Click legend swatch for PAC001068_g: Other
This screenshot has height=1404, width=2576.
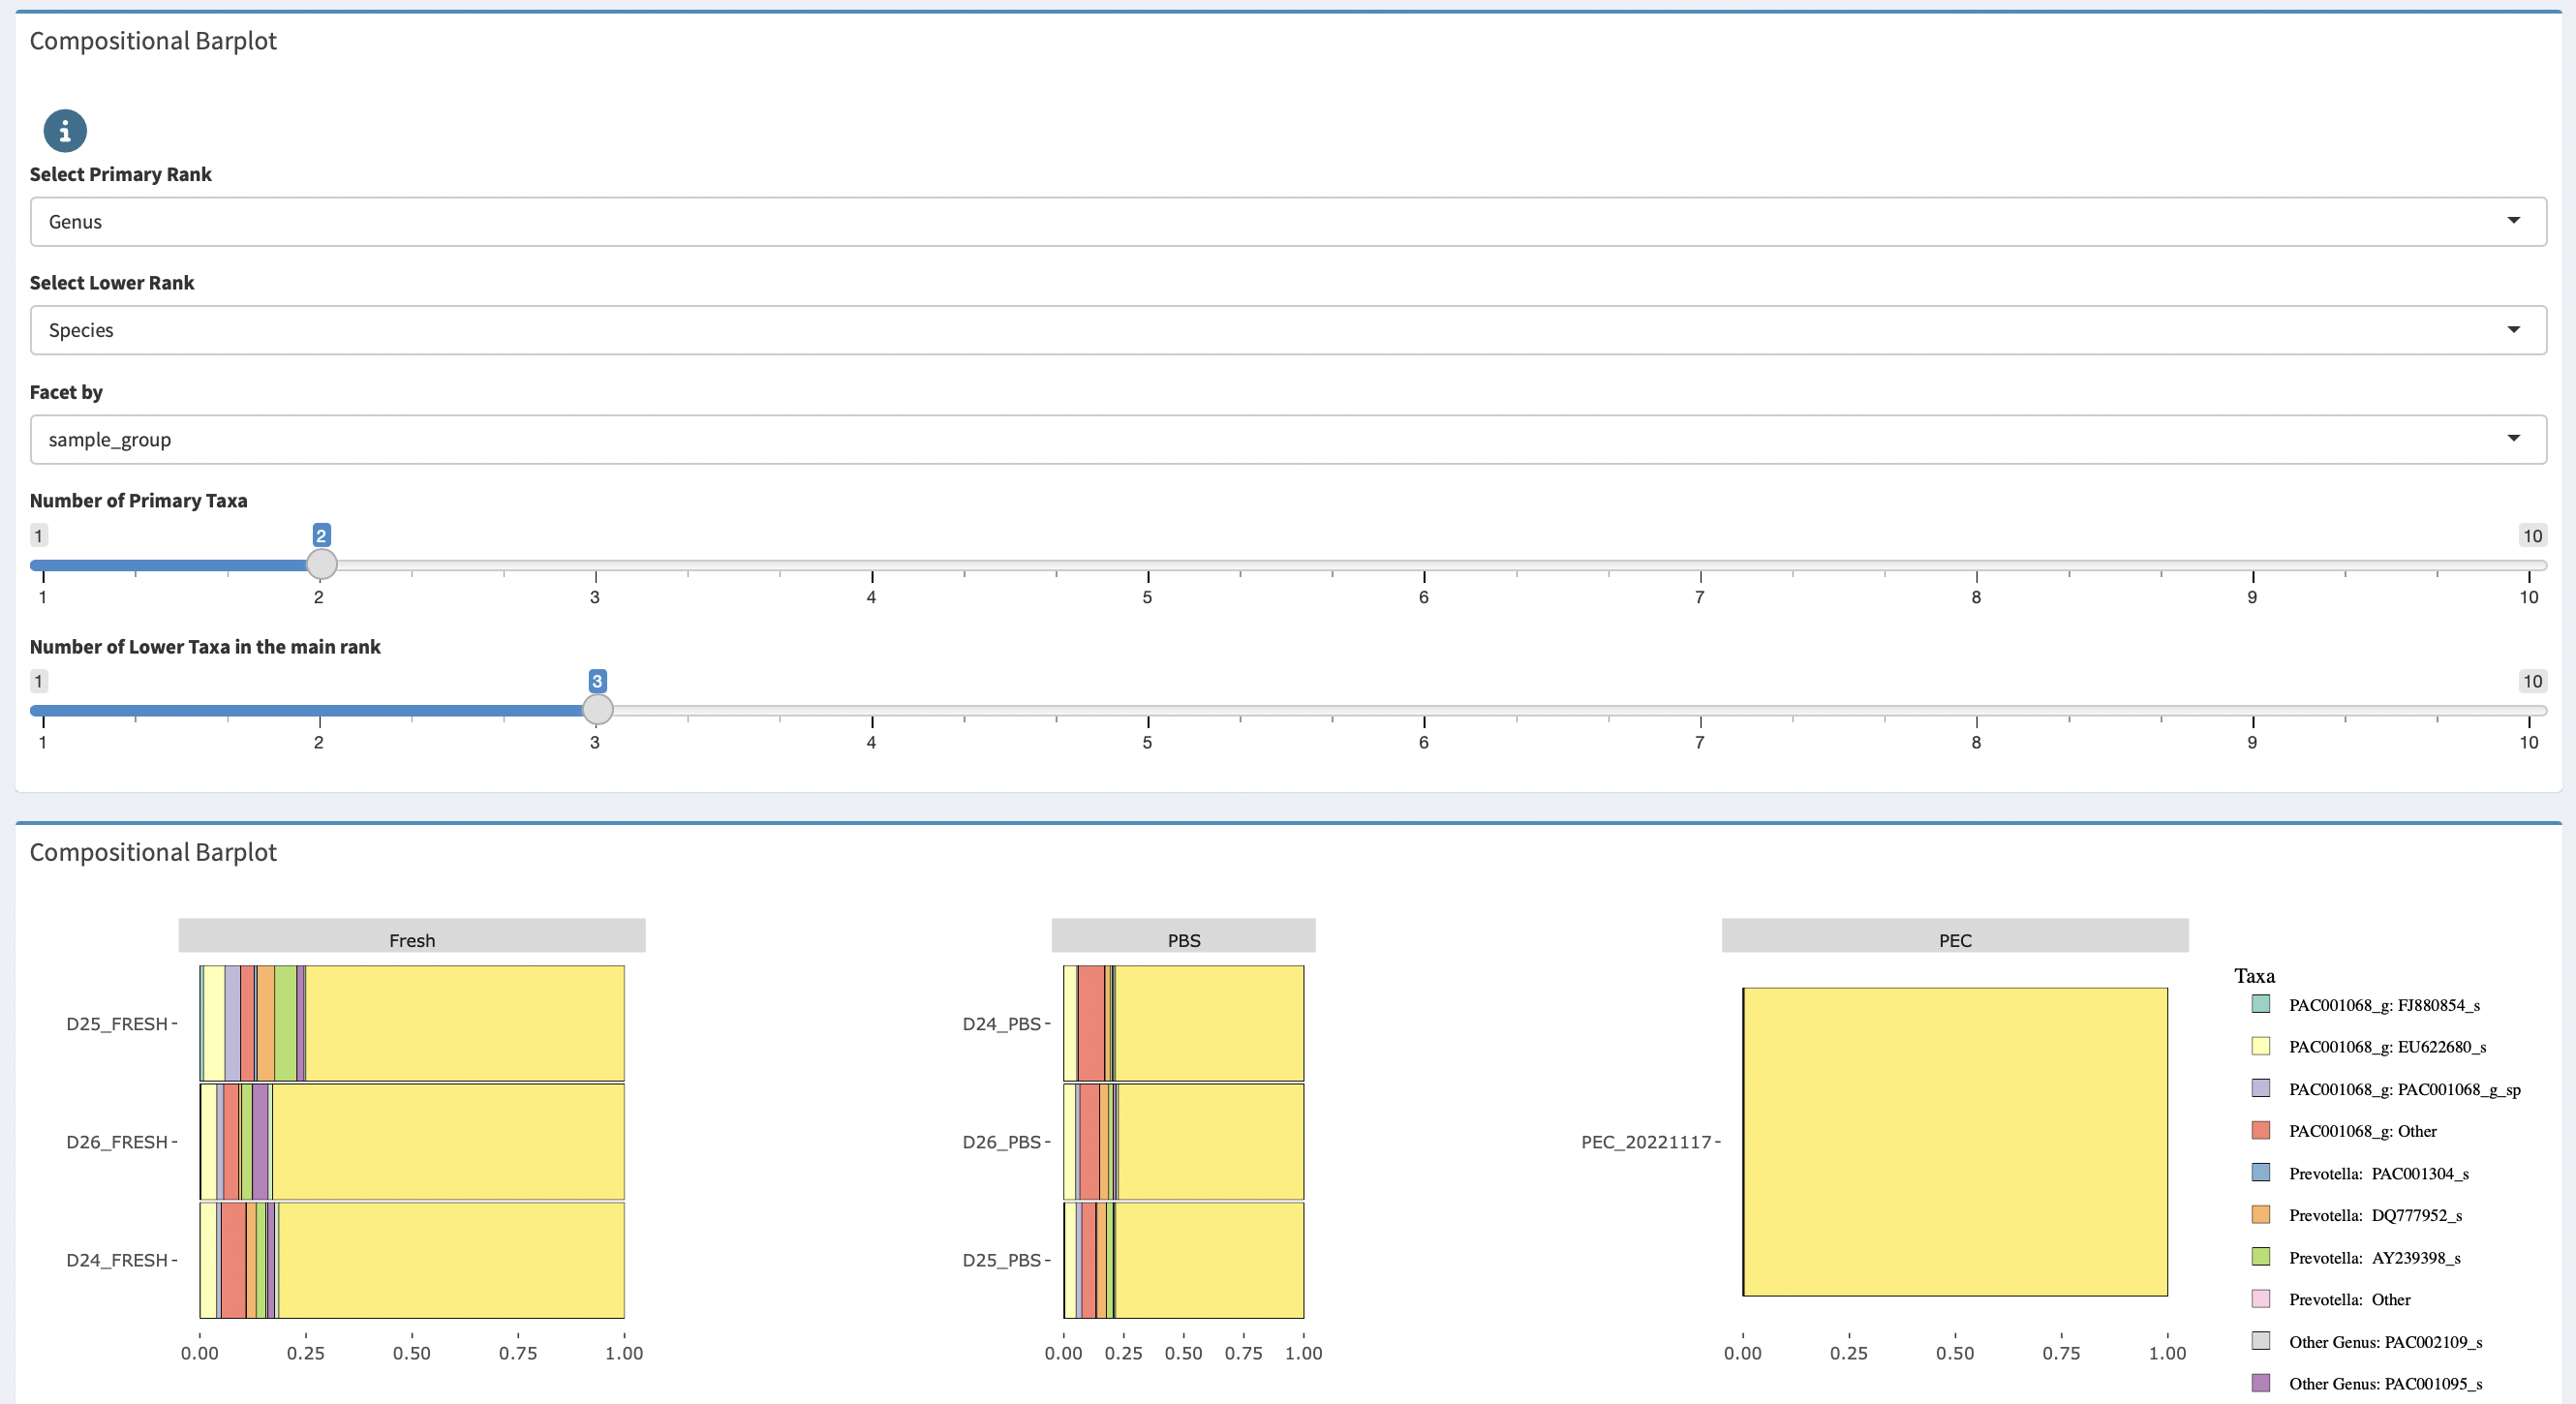tap(2261, 1130)
